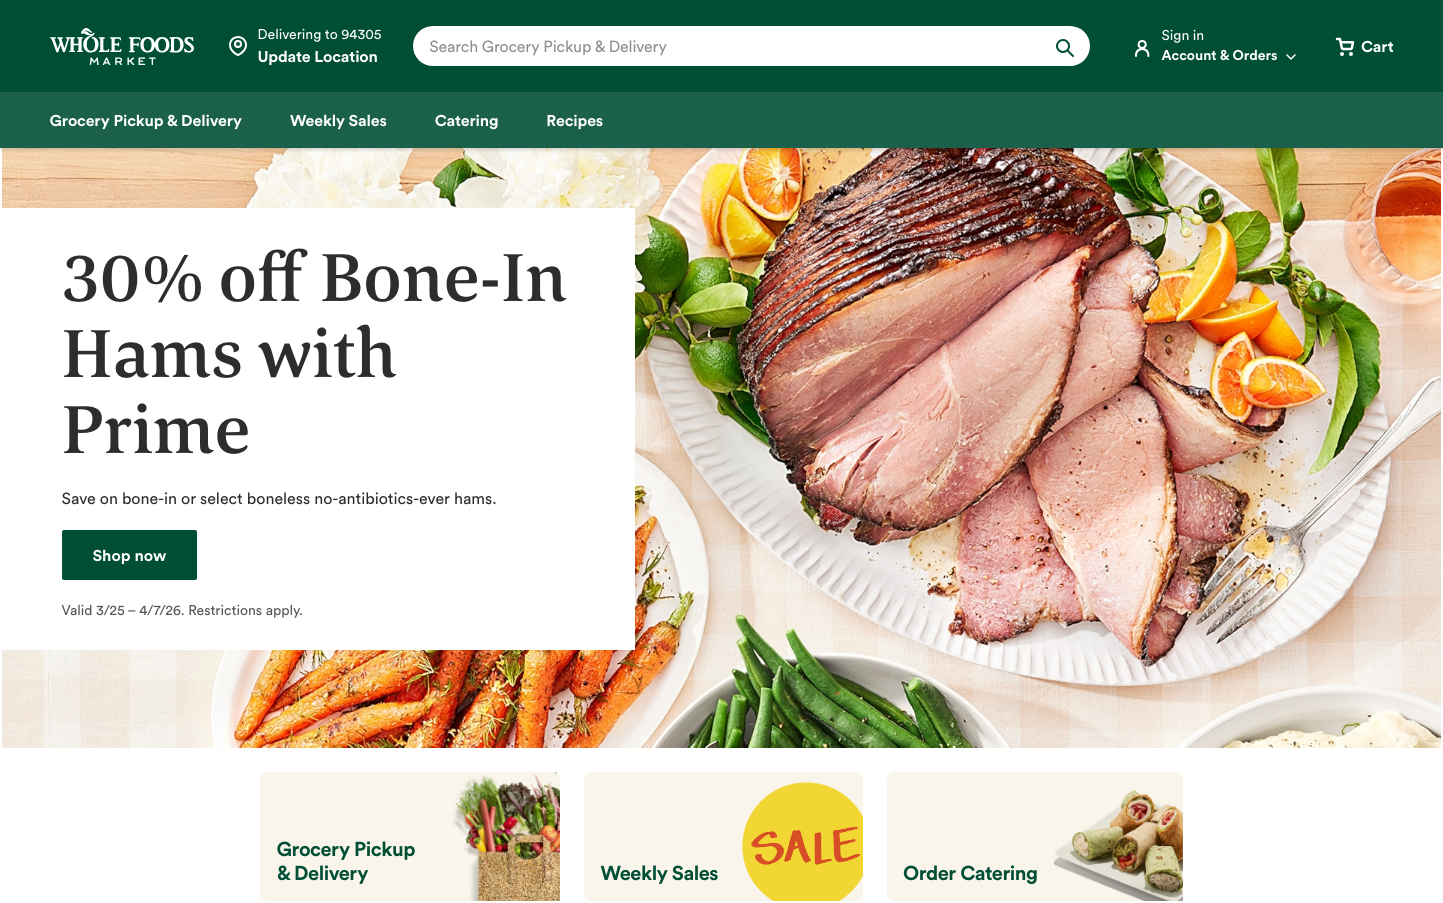Image resolution: width=1443 pixels, height=903 pixels.
Task: Click the grocery bag image
Action: tap(508, 838)
